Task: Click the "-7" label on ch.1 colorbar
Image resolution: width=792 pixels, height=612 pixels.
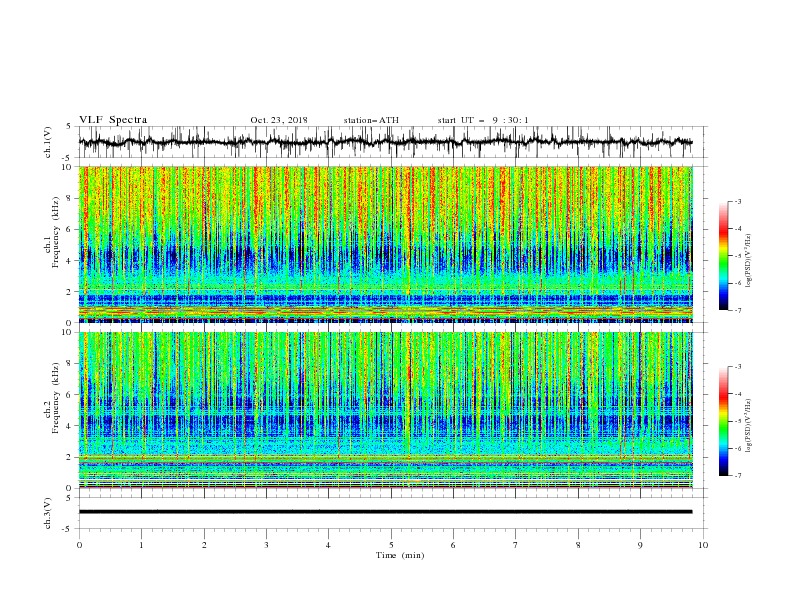Action: 738,310
